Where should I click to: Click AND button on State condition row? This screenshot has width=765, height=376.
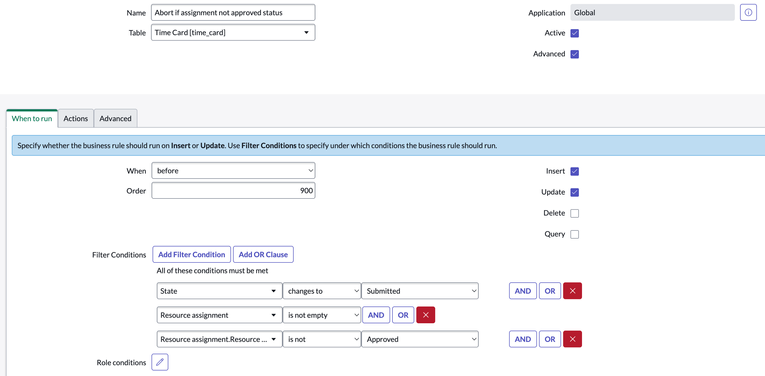[x=523, y=291]
